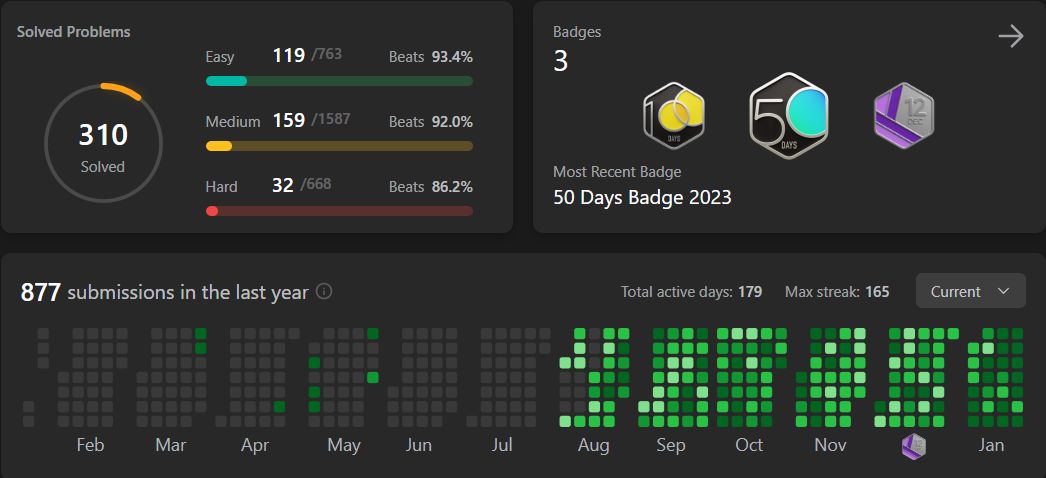Click the Medium difficulty progress bar

coord(340,146)
